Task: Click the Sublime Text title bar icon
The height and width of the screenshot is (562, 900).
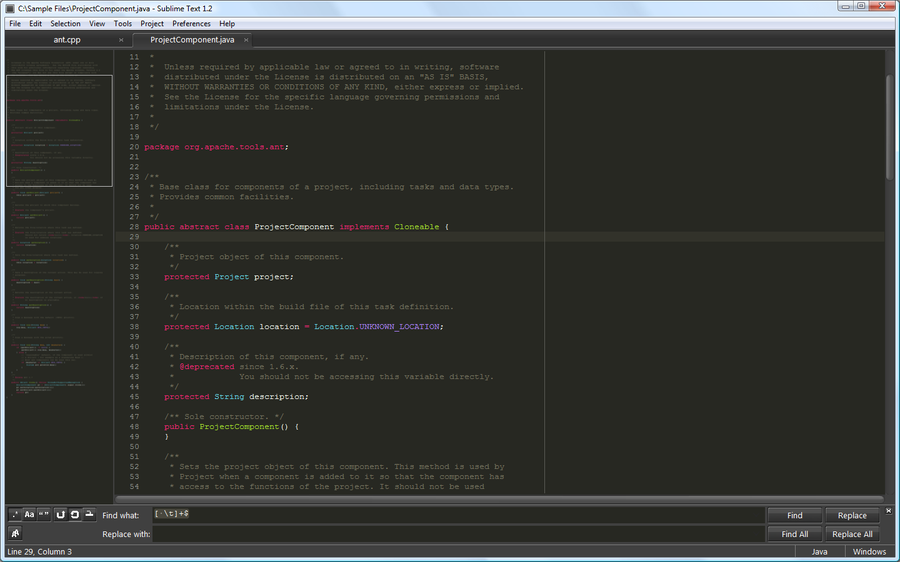Action: click(x=10, y=9)
